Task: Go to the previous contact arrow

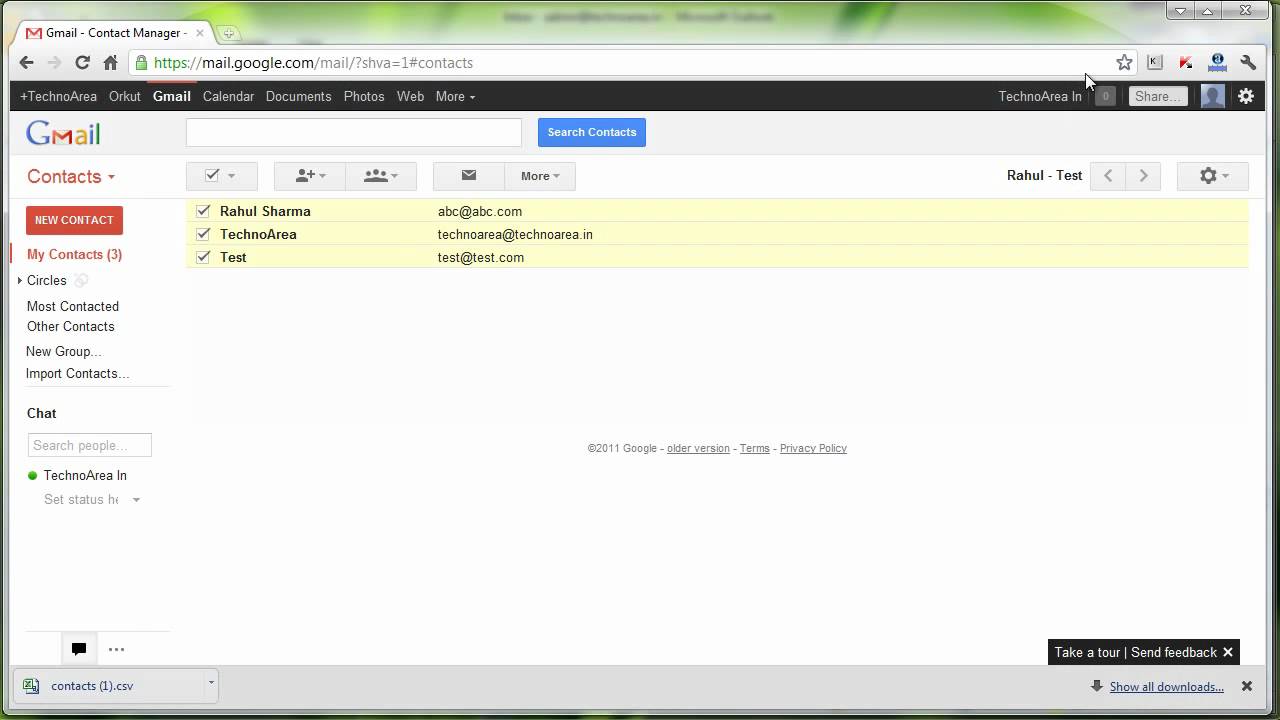Action: click(x=1108, y=175)
